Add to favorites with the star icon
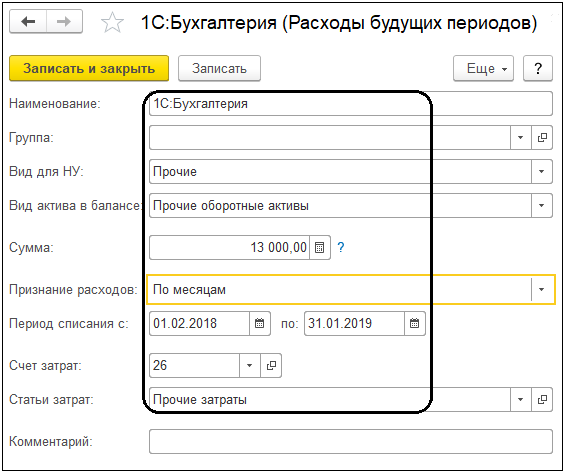565x473 pixels. 112,22
